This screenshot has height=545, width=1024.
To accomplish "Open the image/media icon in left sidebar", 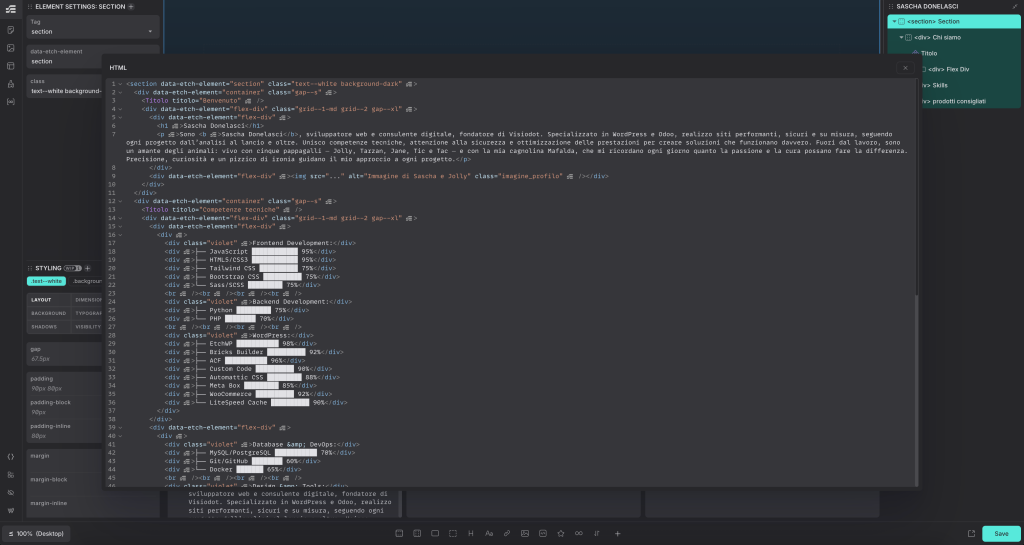I will pyautogui.click(x=10, y=48).
